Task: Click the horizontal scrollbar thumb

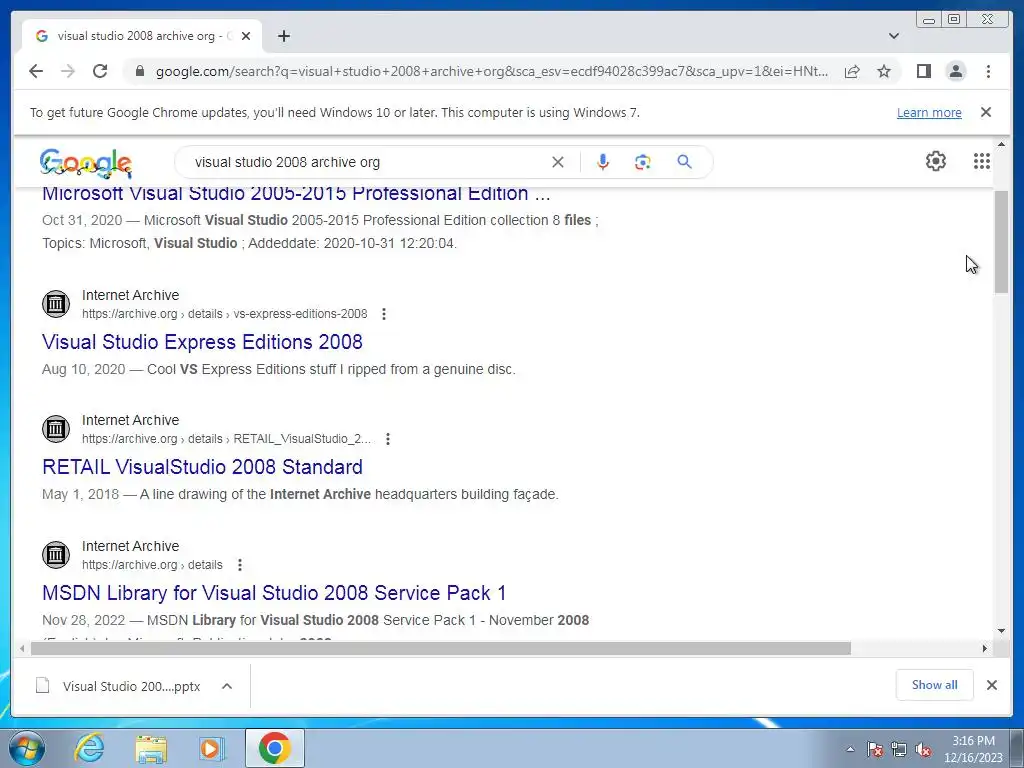Action: pyautogui.click(x=441, y=648)
